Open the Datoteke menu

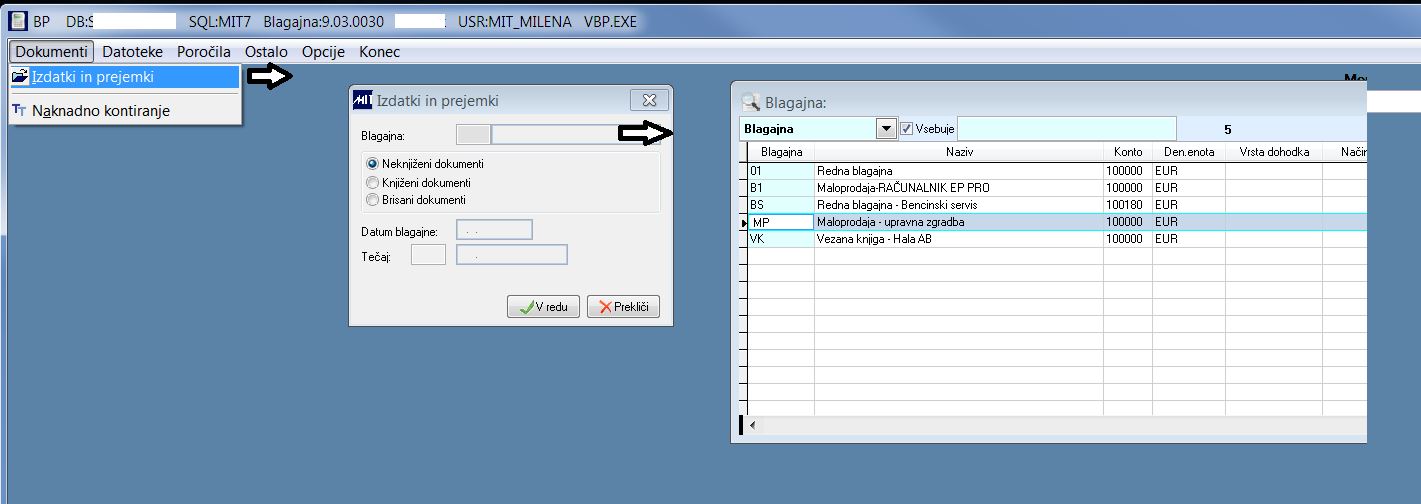[132, 52]
